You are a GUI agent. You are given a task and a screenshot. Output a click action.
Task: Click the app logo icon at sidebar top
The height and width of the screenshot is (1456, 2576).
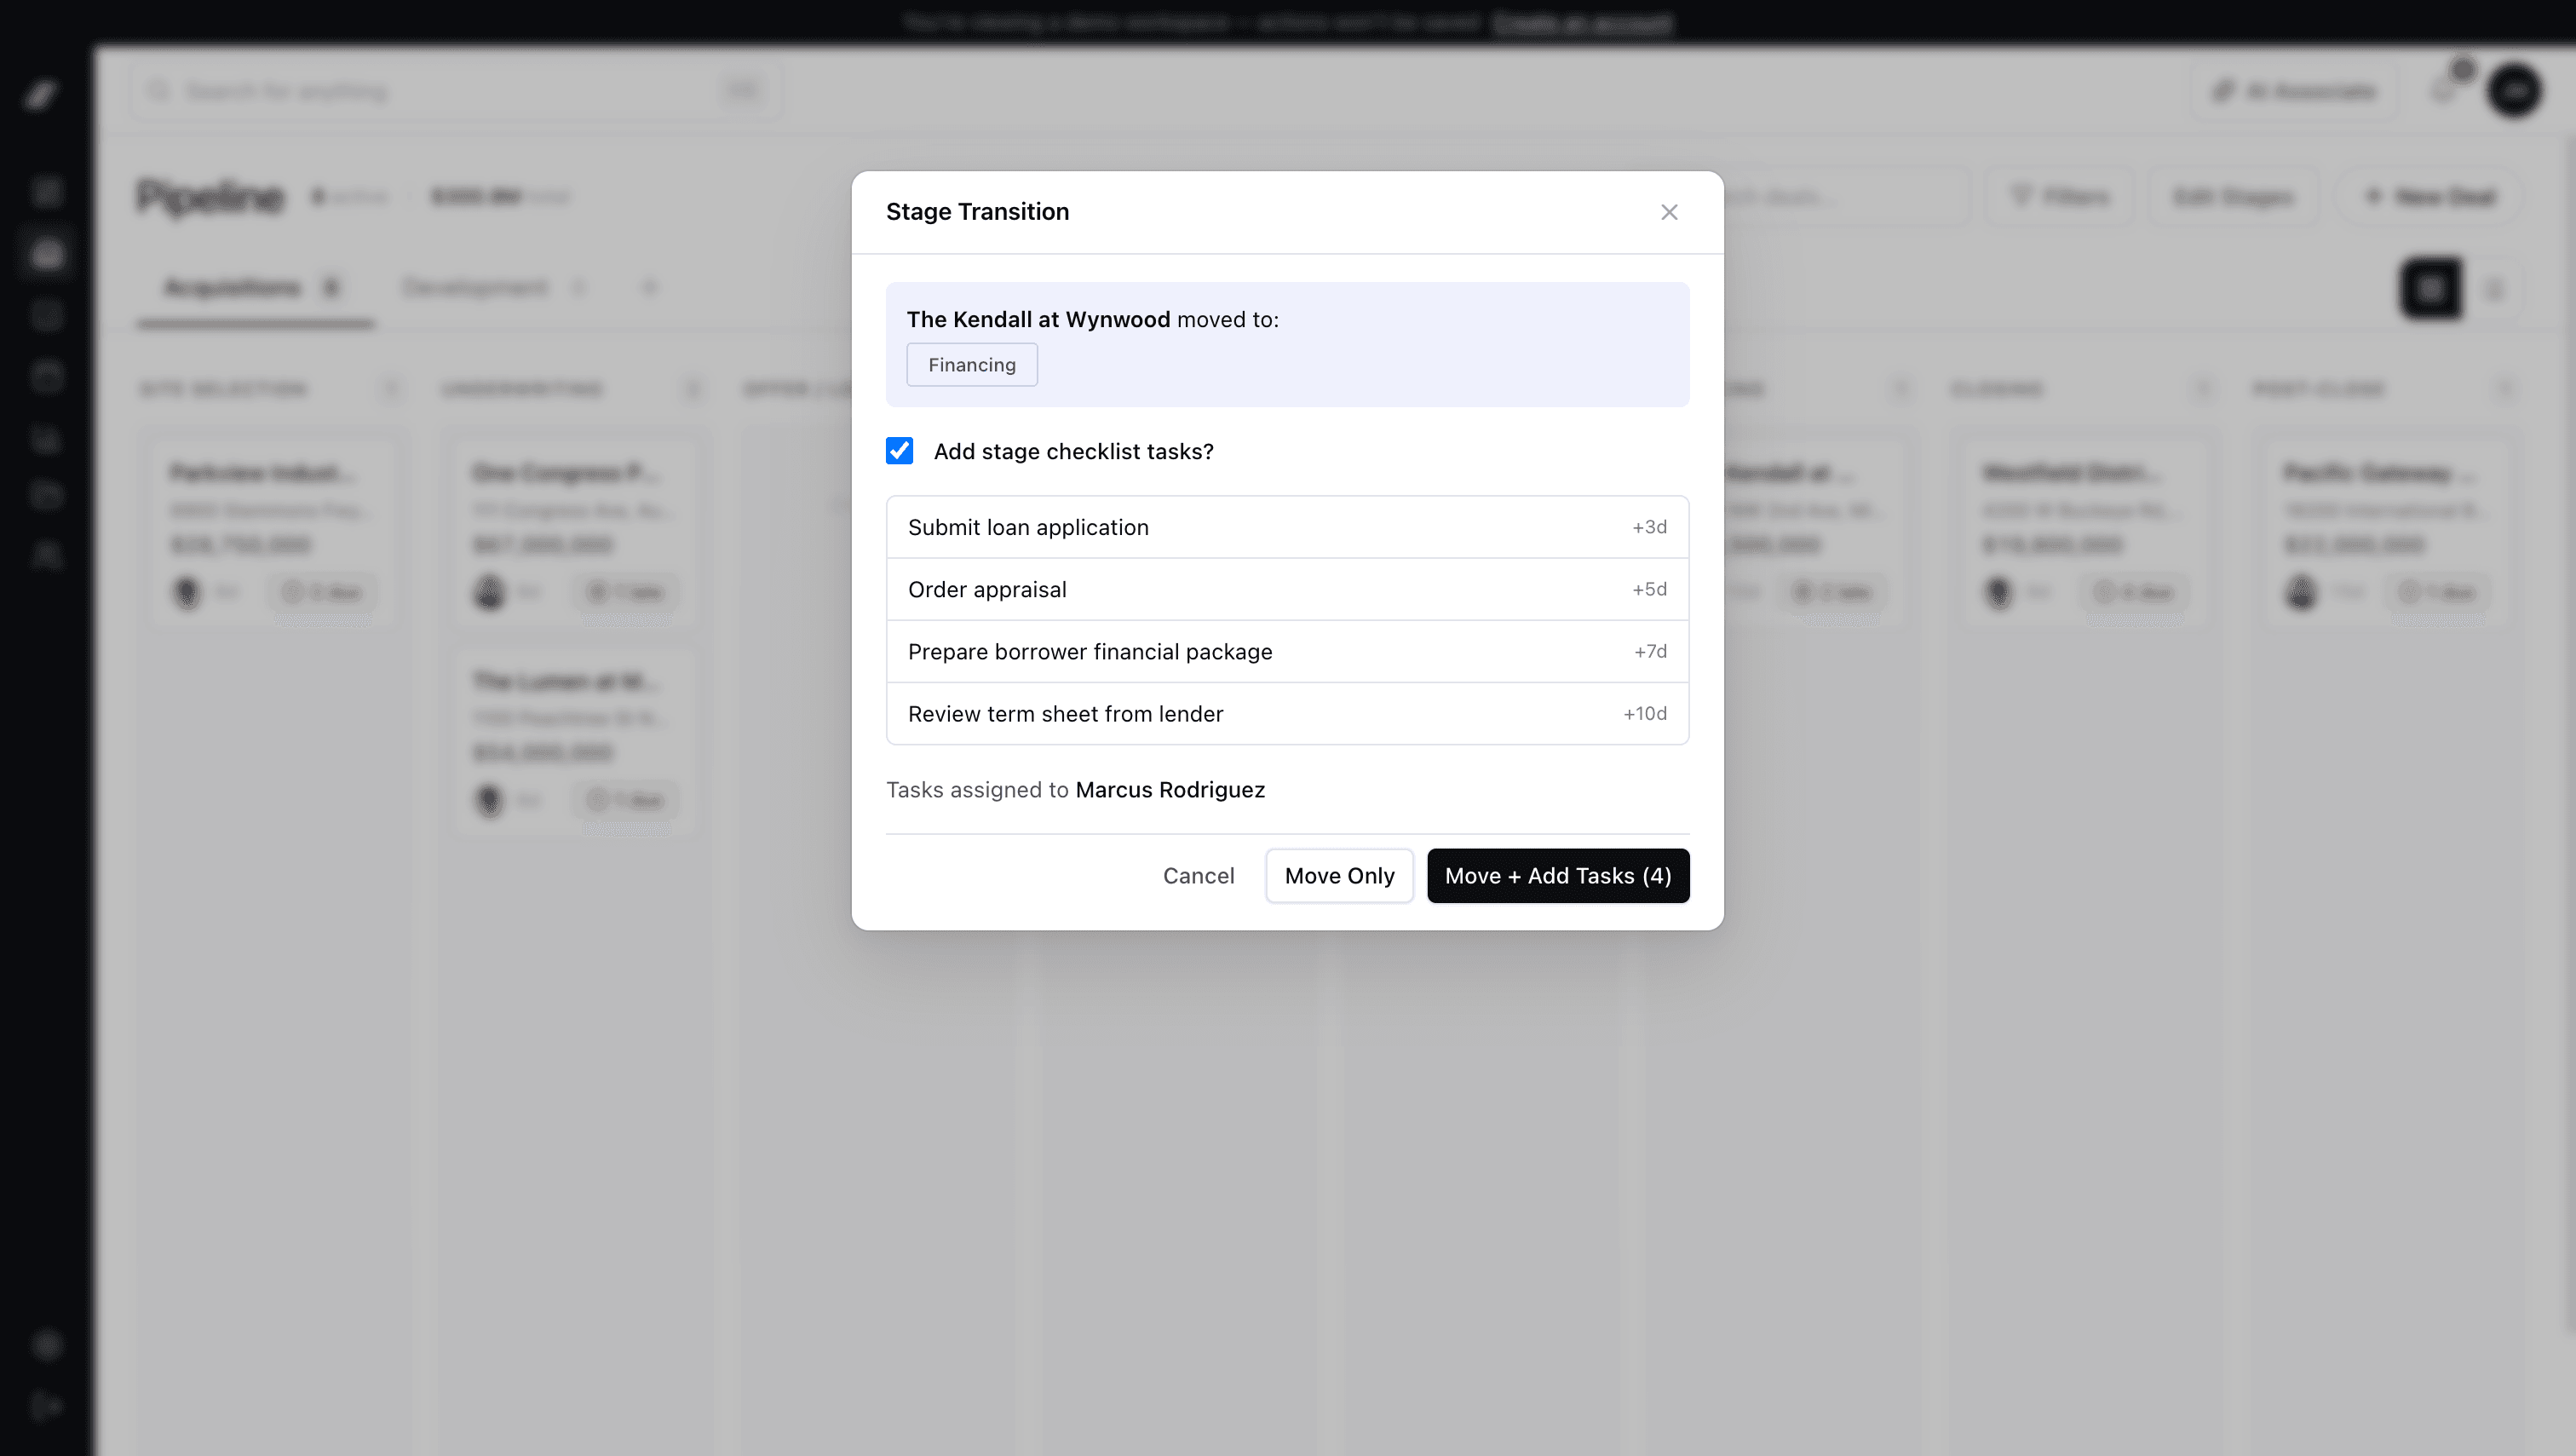coord(43,95)
